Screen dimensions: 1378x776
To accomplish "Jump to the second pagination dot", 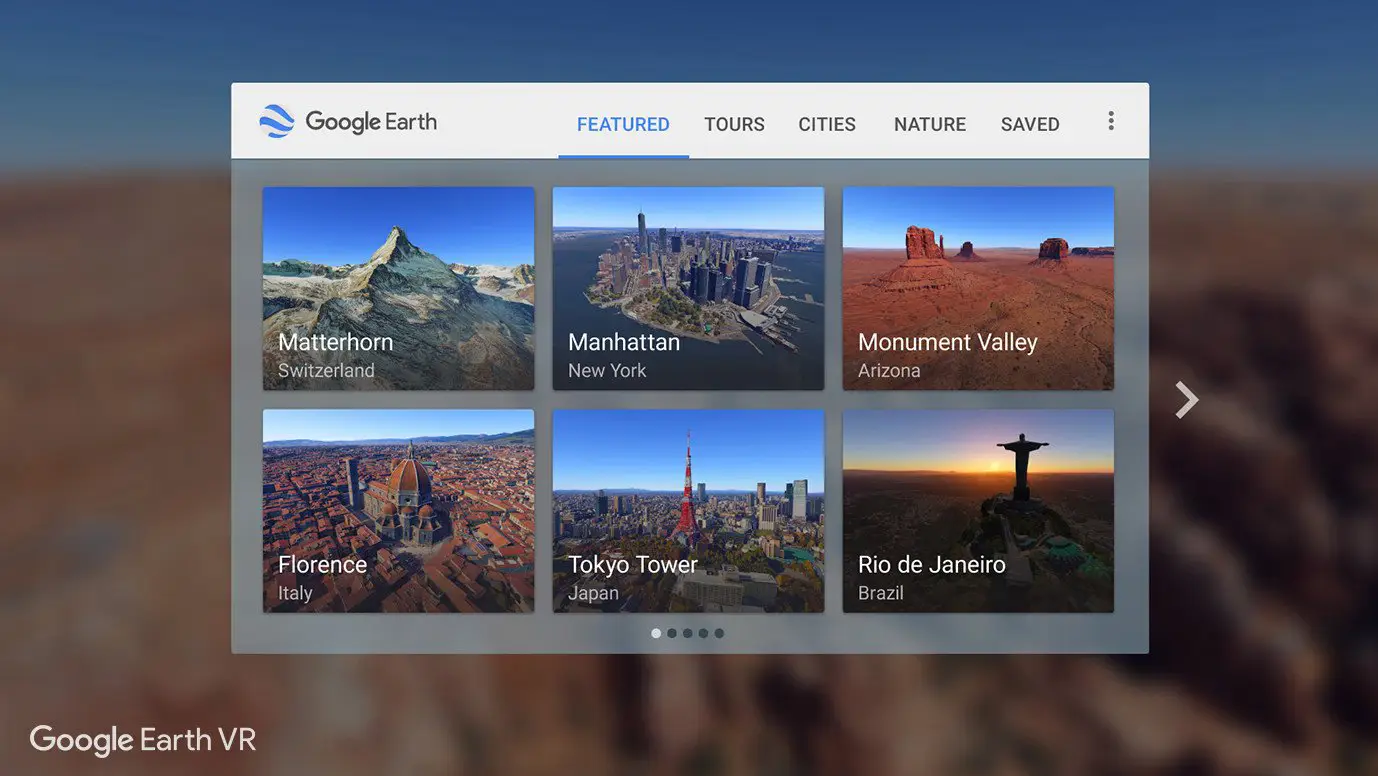I will click(x=672, y=633).
